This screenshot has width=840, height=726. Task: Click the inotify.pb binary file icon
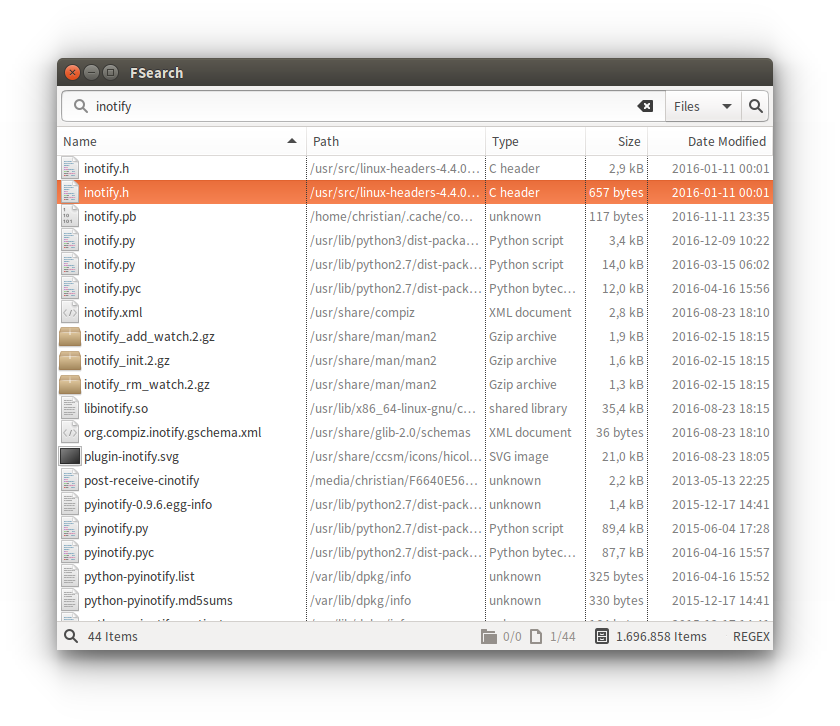[69, 216]
